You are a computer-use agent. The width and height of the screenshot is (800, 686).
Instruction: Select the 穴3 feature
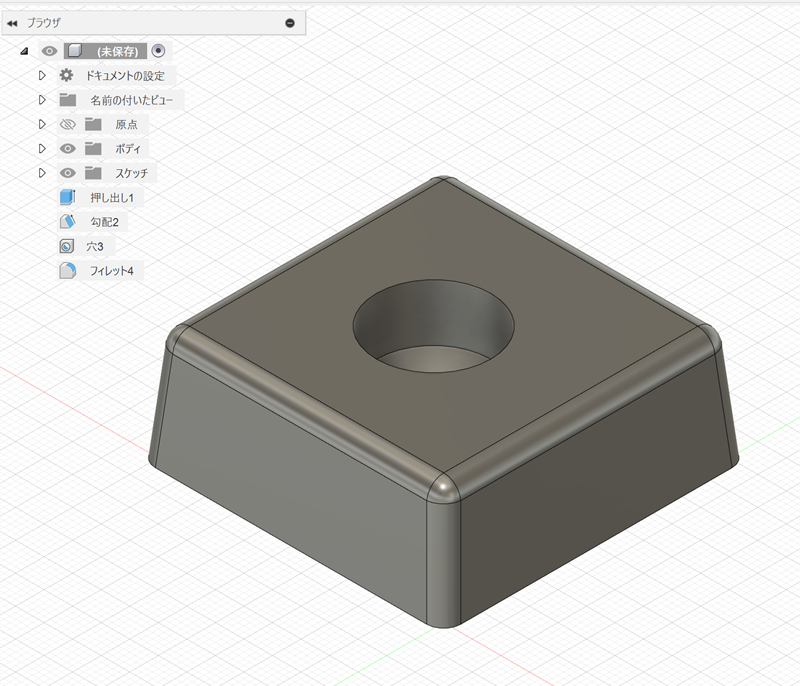click(x=95, y=247)
